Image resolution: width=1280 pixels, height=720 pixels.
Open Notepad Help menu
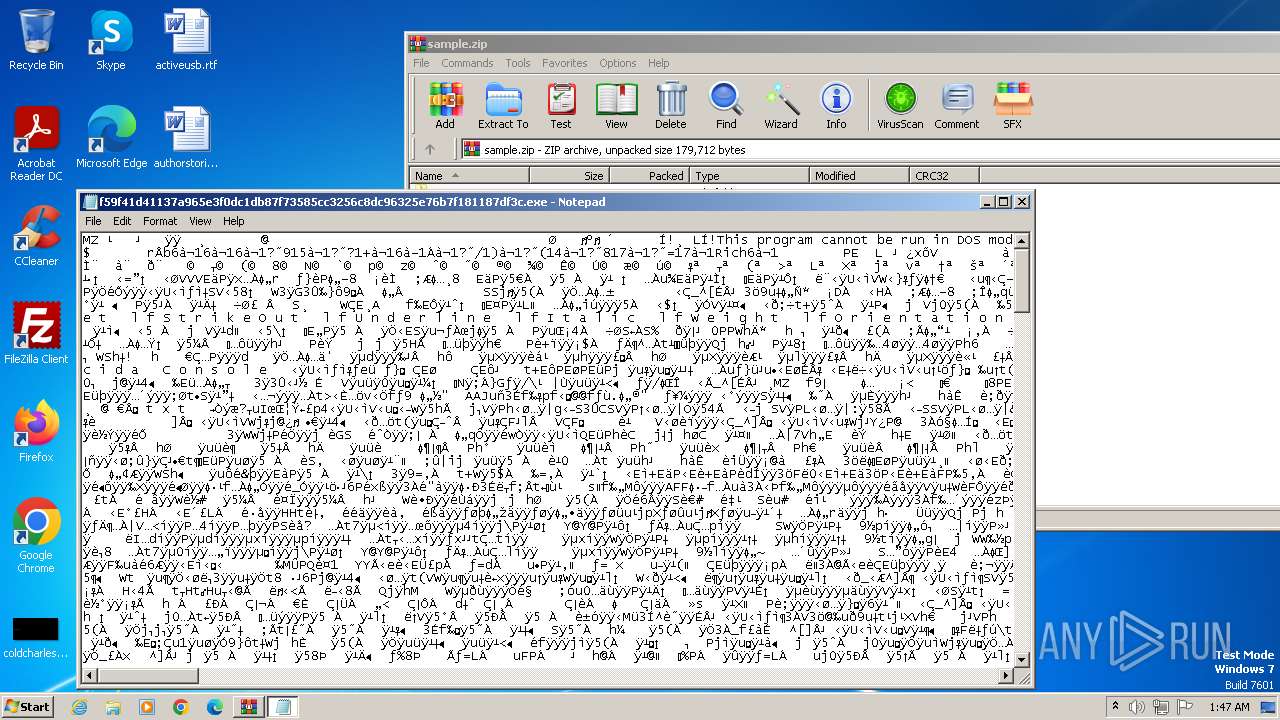233,221
